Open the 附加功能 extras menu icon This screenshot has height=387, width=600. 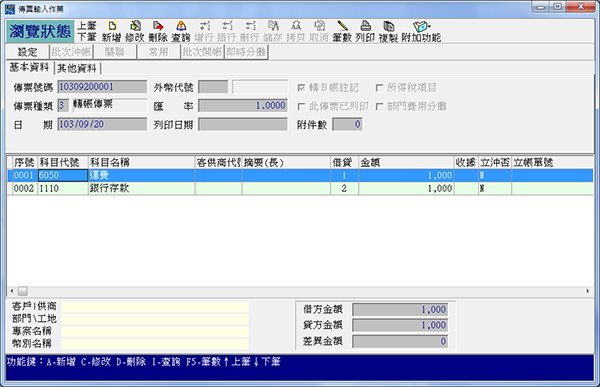point(421,31)
